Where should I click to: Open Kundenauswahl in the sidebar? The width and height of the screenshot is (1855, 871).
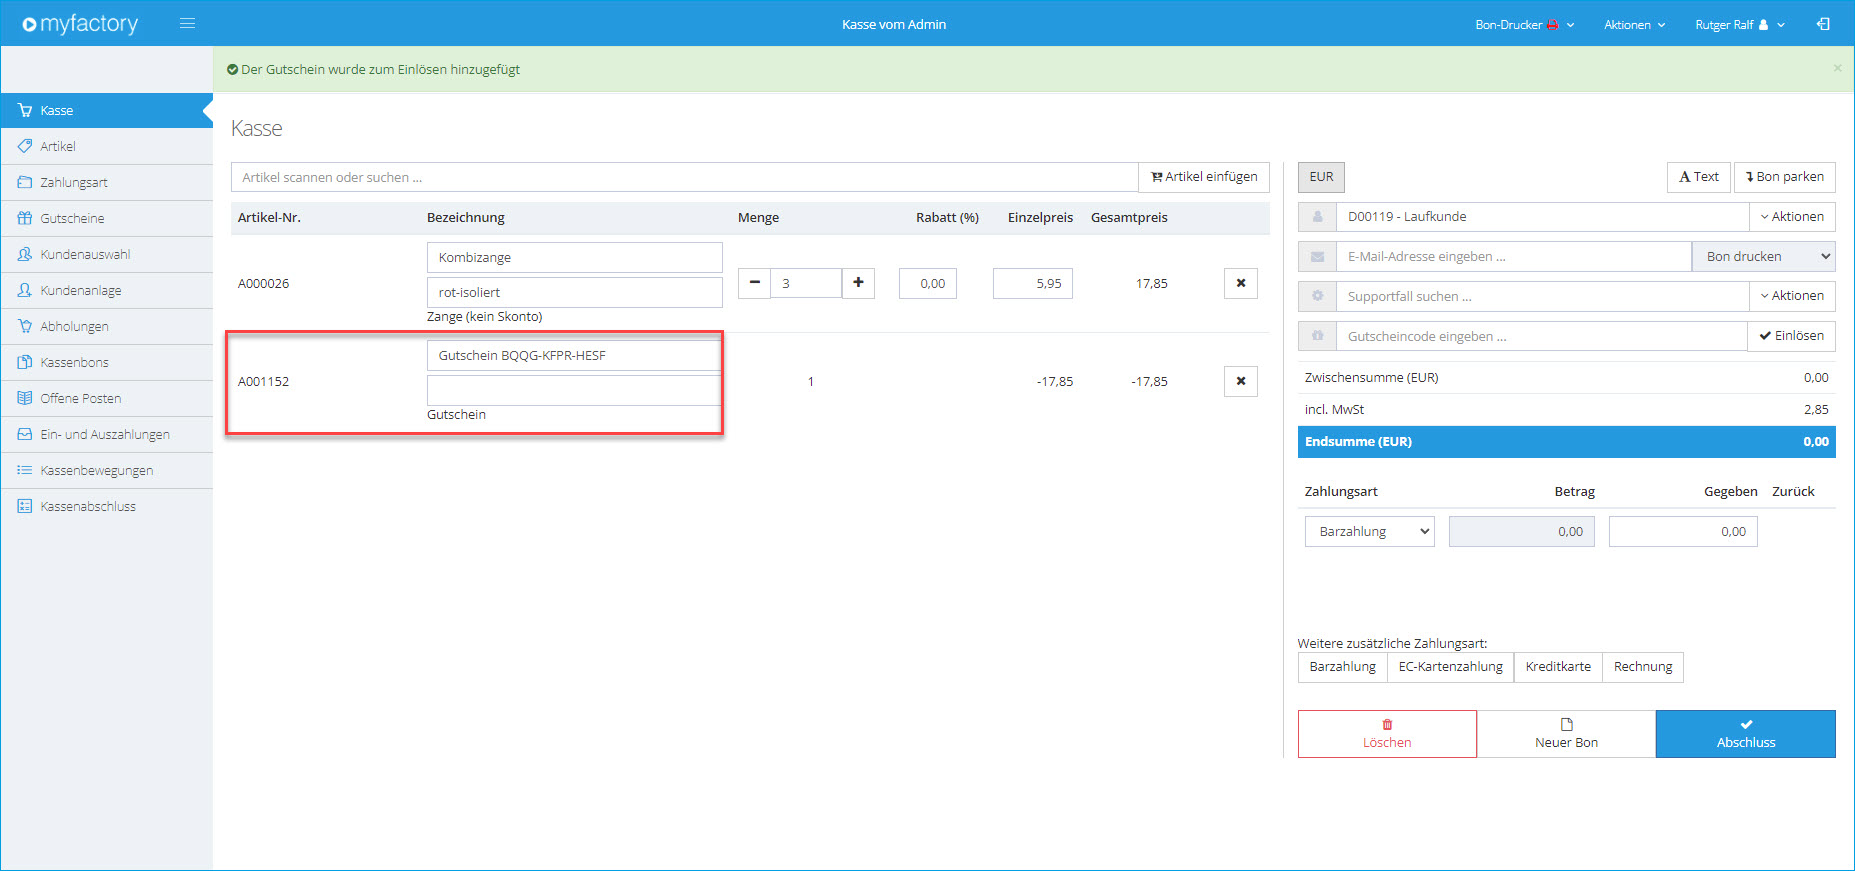point(106,254)
